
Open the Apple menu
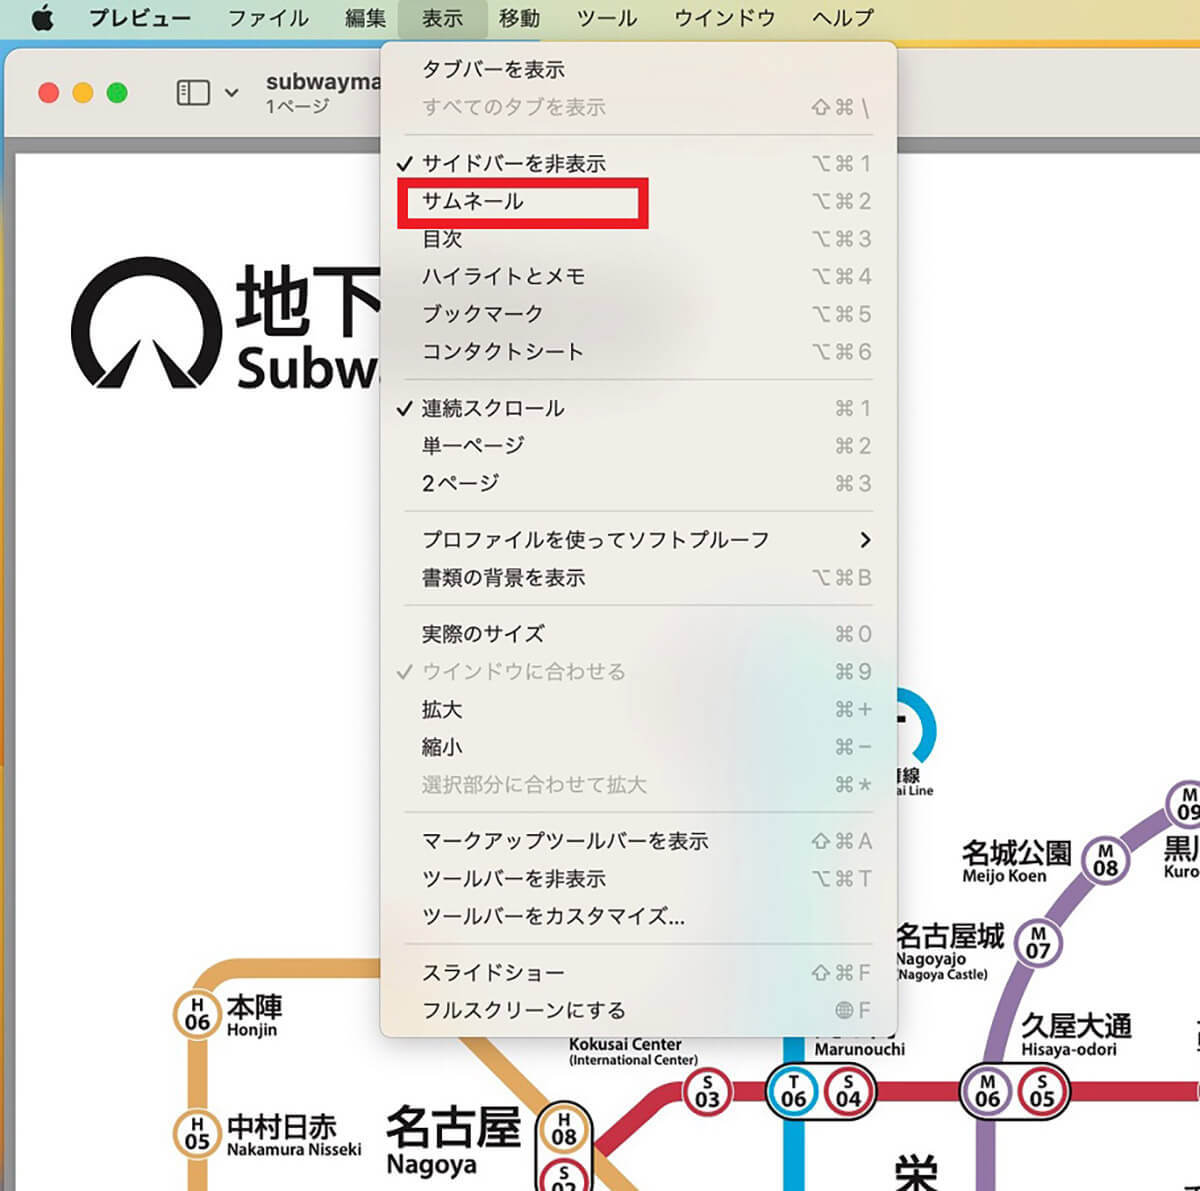coord(42,18)
